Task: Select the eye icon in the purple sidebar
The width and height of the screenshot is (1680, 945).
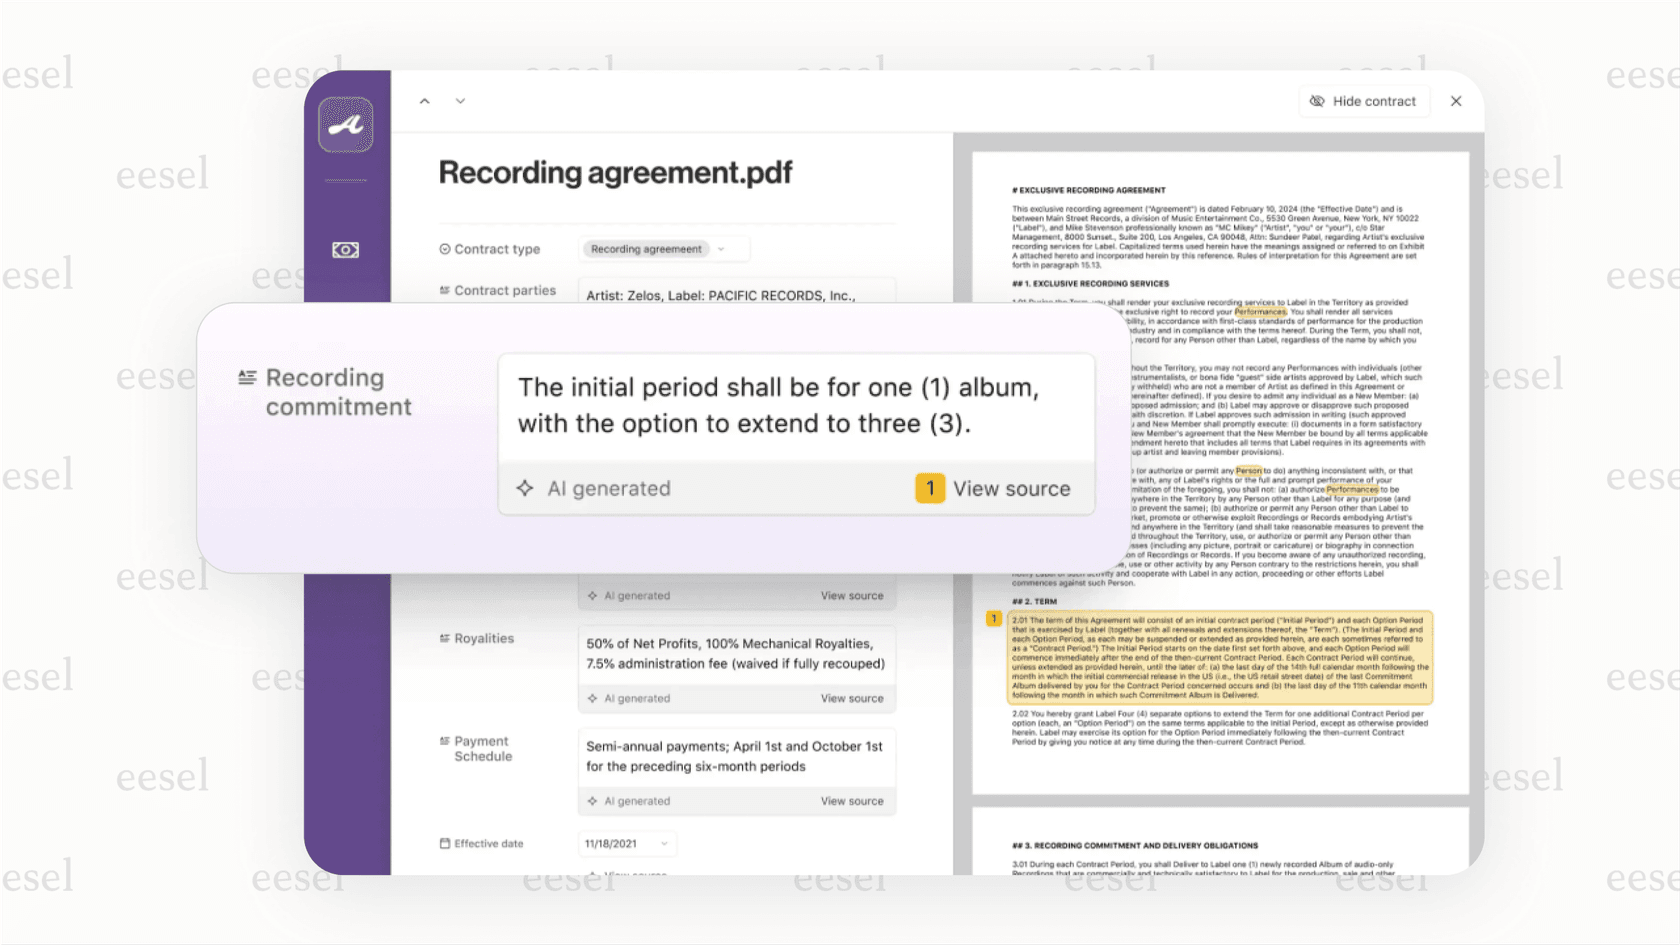Action: coord(345,250)
